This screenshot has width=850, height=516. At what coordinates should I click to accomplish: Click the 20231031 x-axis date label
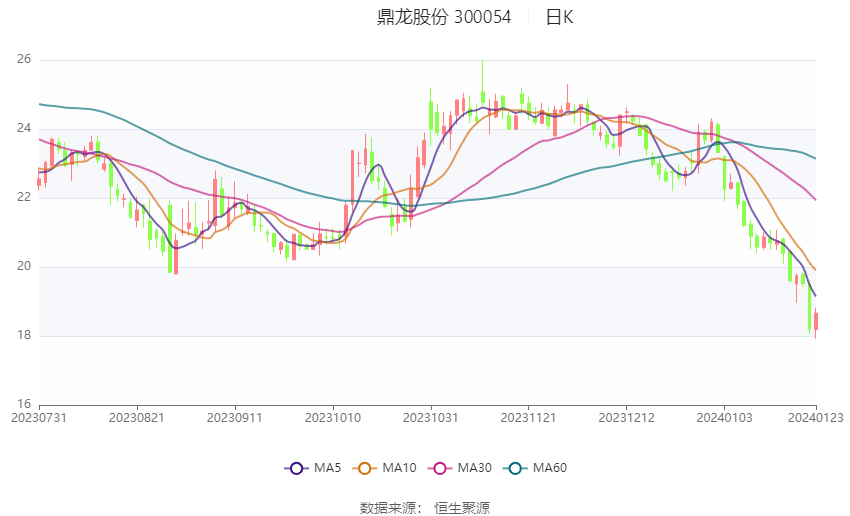430,418
